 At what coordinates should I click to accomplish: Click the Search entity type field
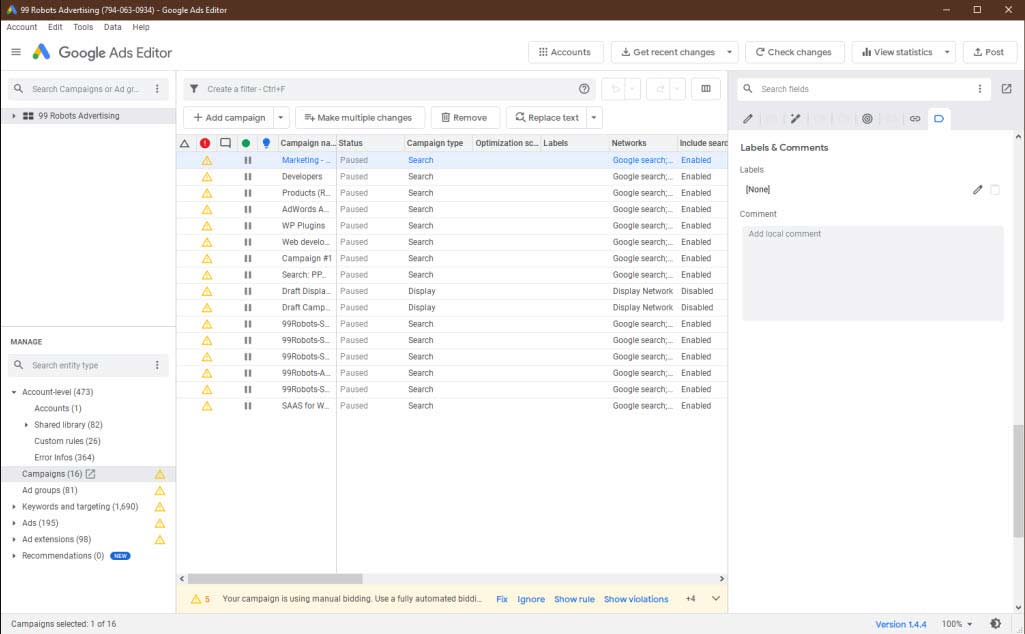point(85,365)
